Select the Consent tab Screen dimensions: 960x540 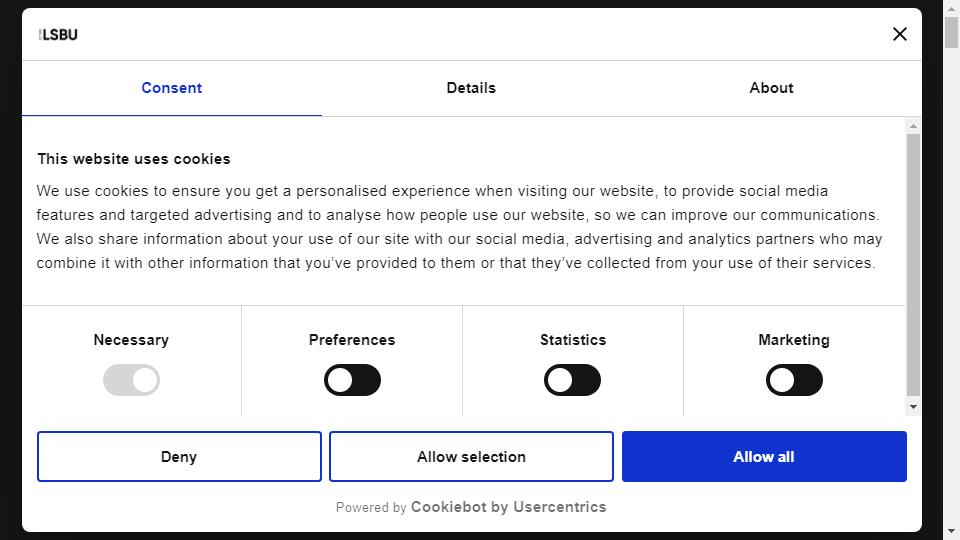point(172,88)
